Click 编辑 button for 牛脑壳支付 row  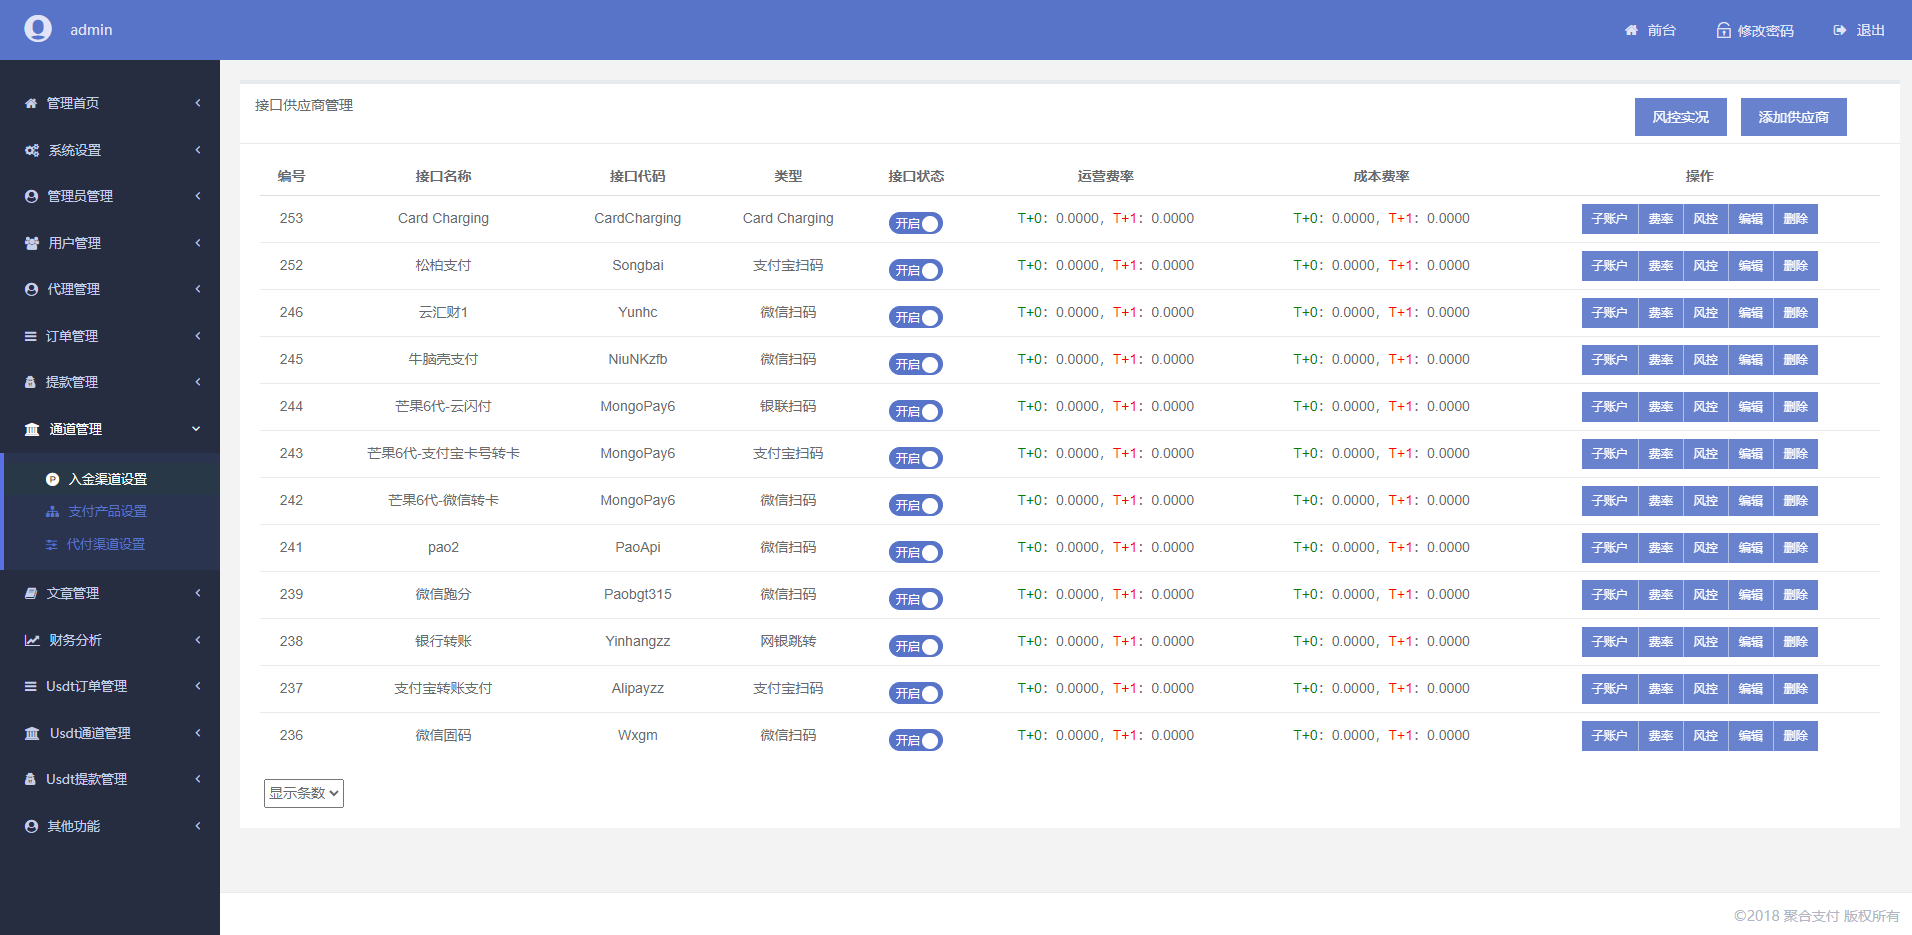(1751, 360)
